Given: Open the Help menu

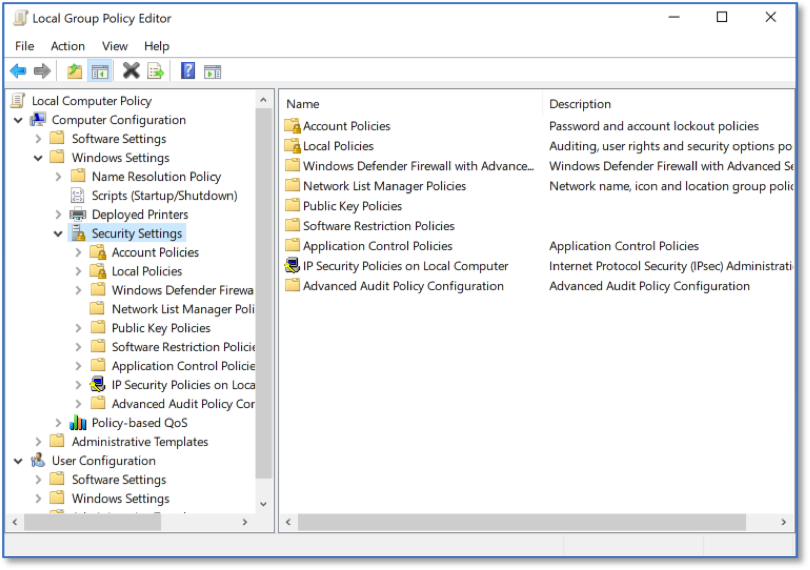Looking at the screenshot, I should click(157, 46).
